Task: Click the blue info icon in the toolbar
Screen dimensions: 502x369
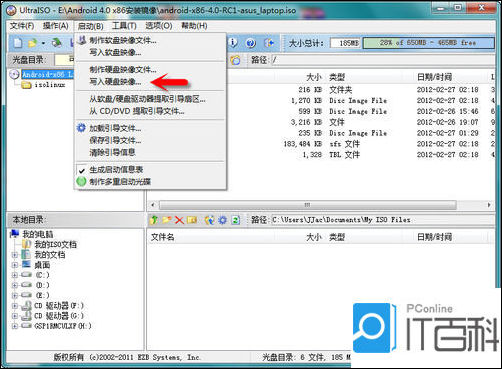Action: point(233,42)
